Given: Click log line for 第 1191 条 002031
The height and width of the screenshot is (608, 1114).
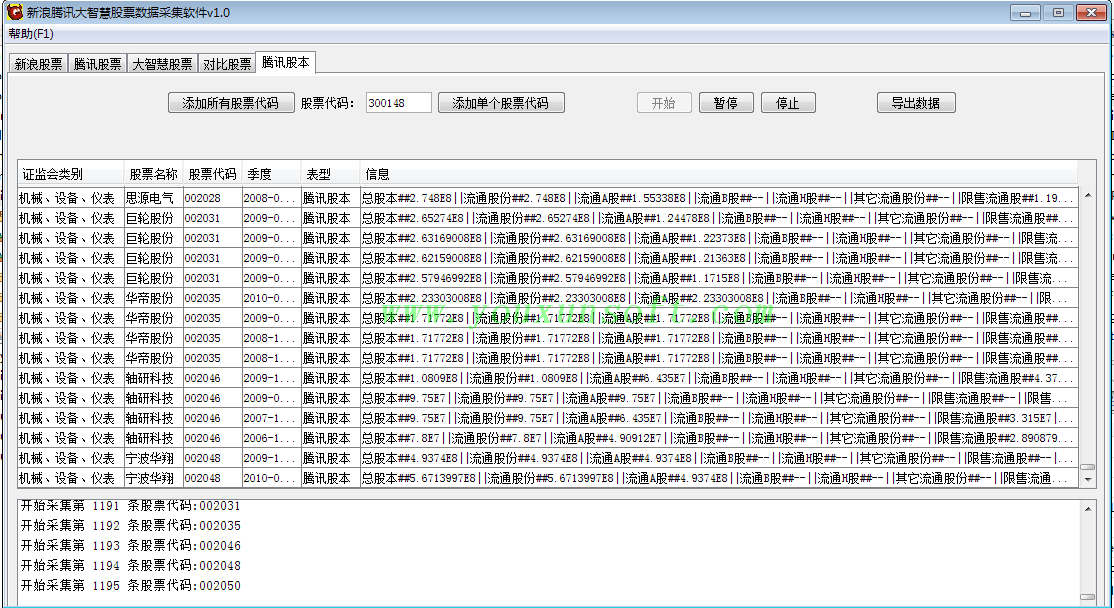Looking at the screenshot, I should coord(131,506).
